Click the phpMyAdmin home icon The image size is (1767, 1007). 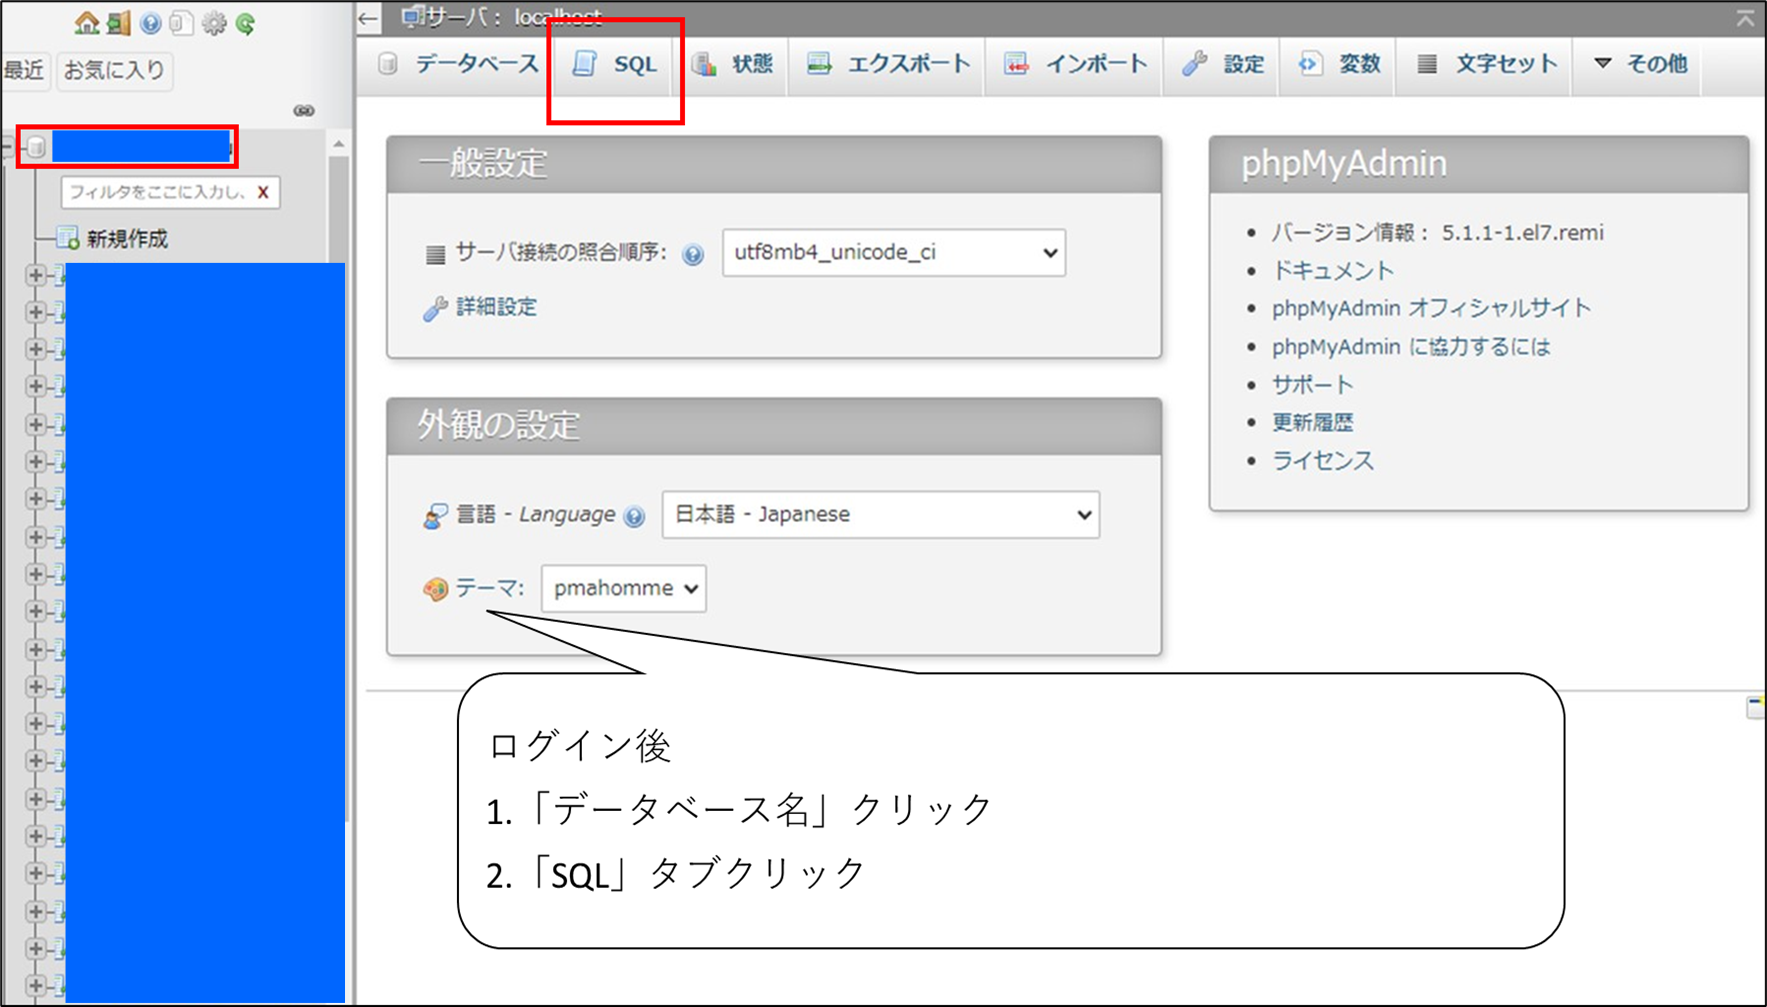(x=87, y=22)
